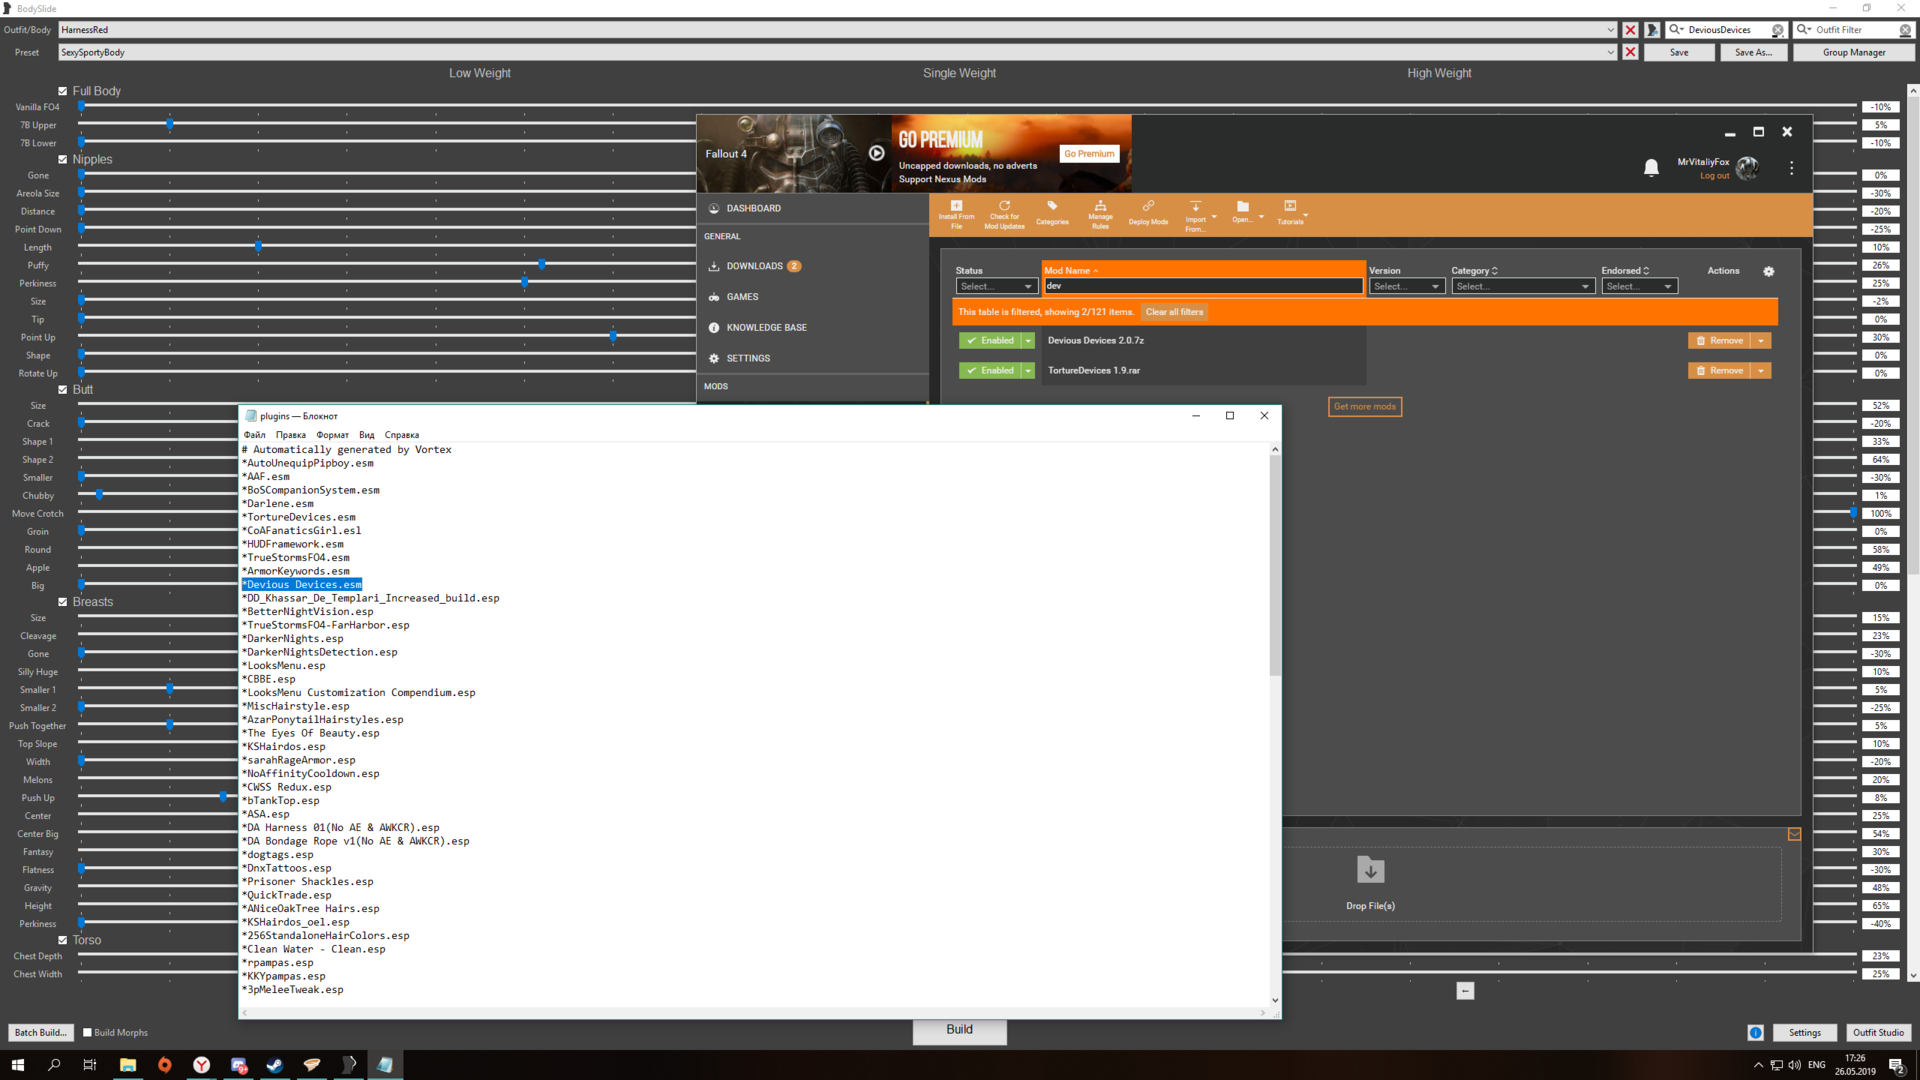Viewport: 1920px width, 1080px height.
Task: Open the Endorsed filter Select dropdown
Action: 1639,286
